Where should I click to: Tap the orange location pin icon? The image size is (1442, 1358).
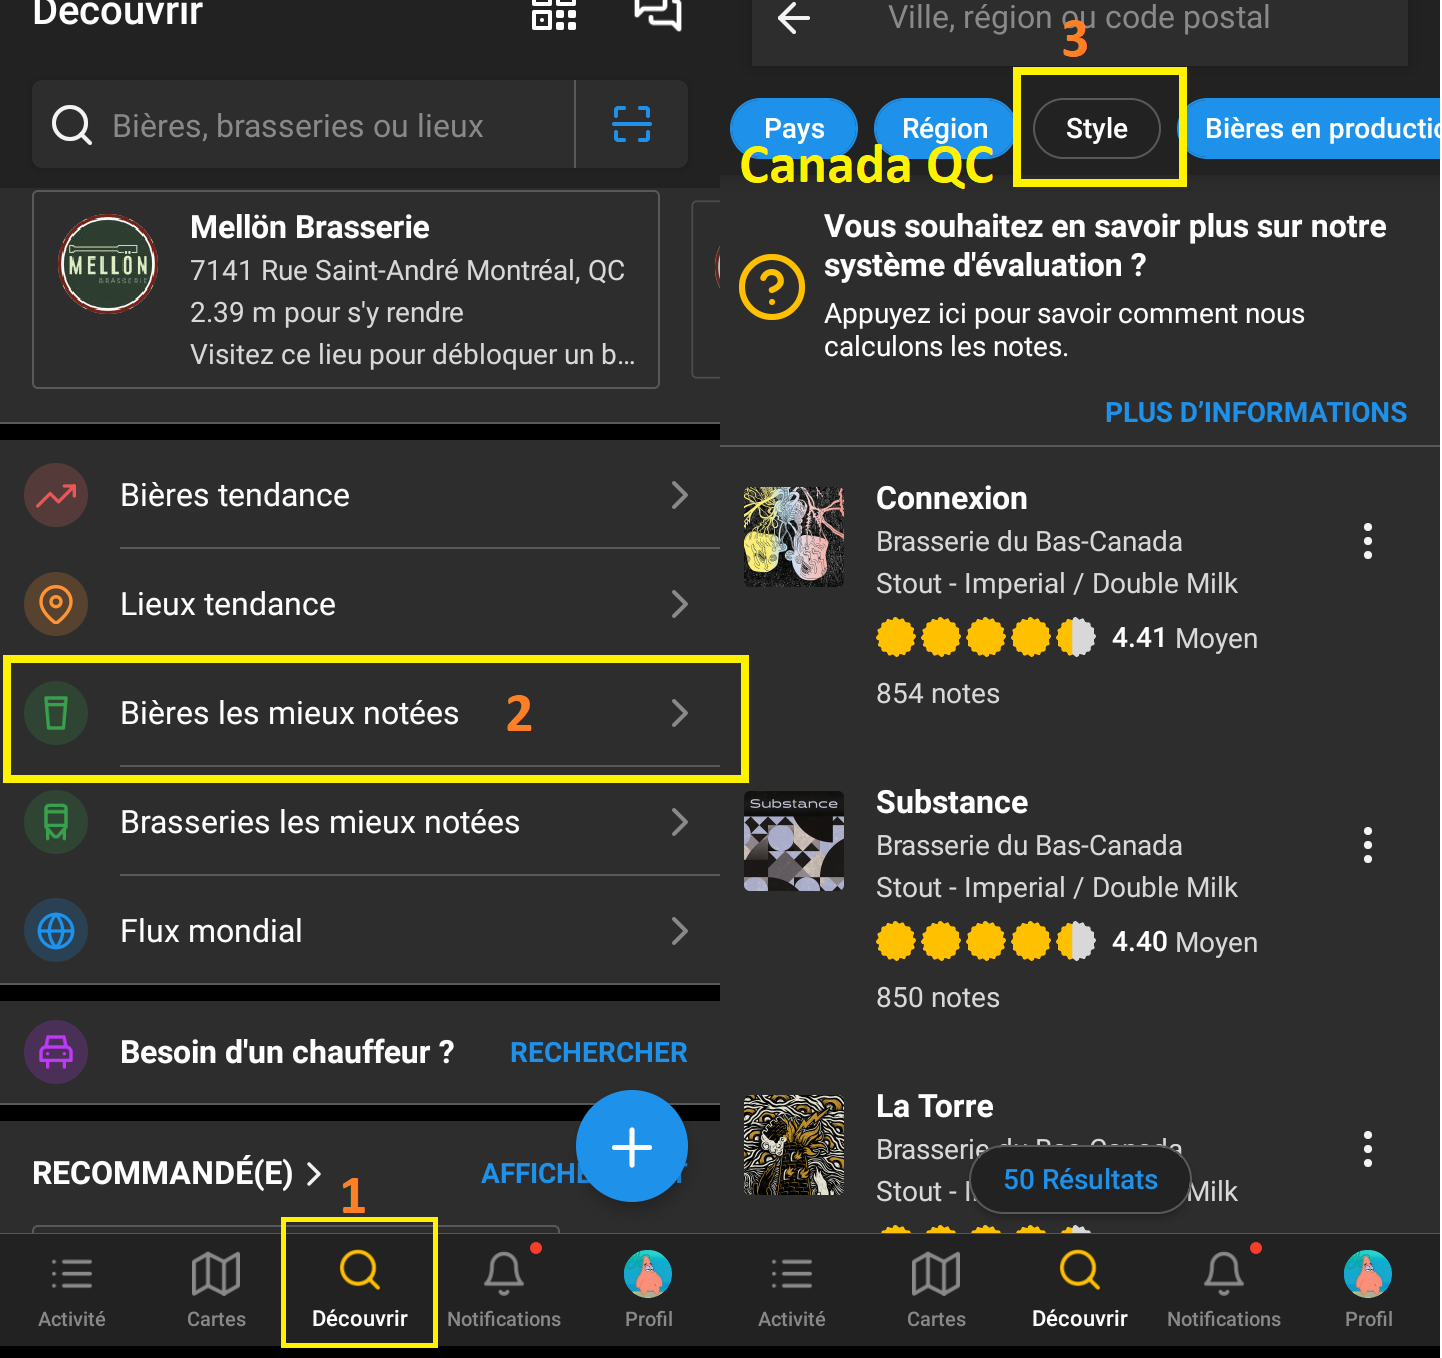coord(56,604)
